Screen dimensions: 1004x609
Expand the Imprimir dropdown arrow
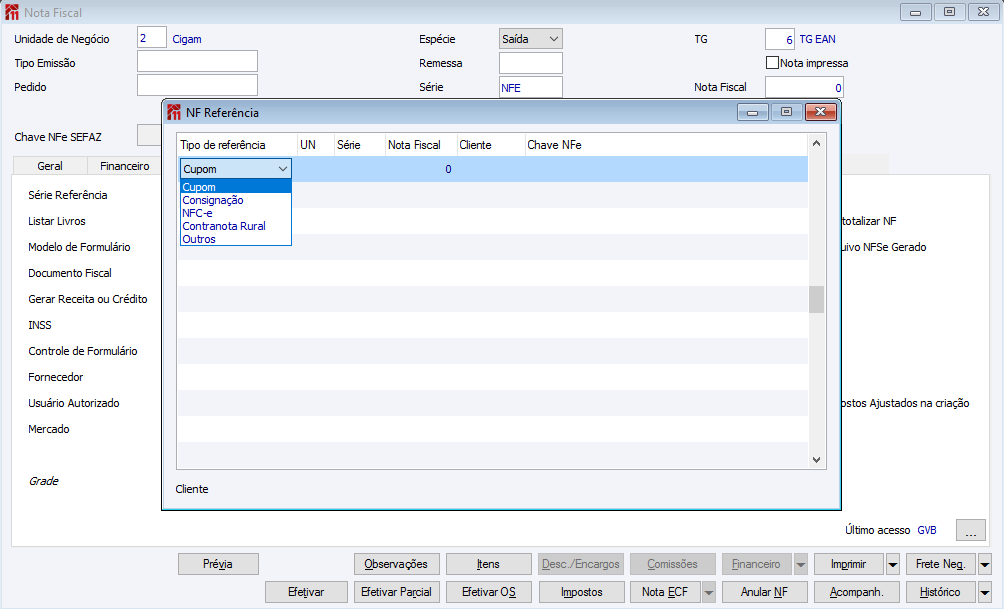pos(893,564)
